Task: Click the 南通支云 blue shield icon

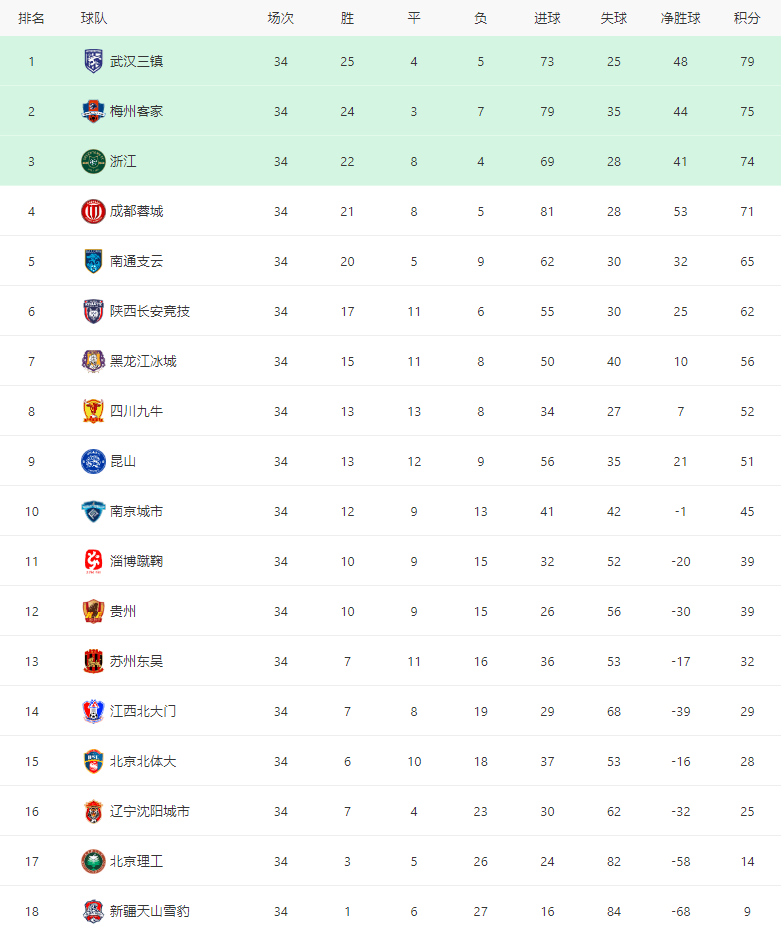Action: [93, 261]
